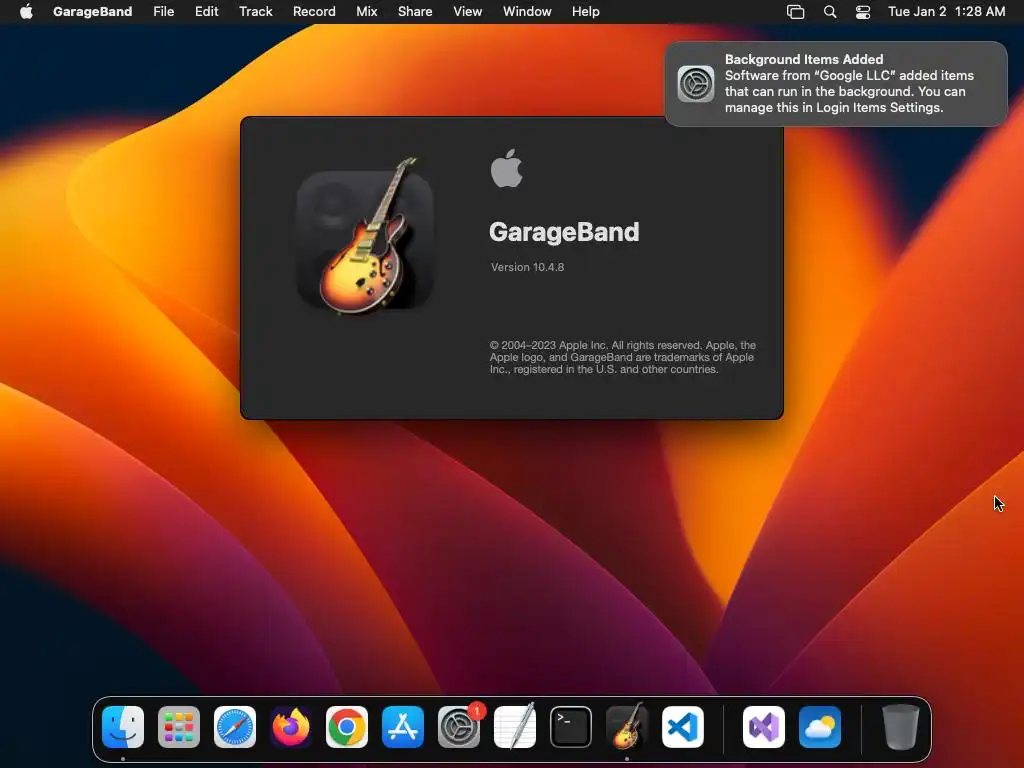Open the File menu
Image resolution: width=1024 pixels, height=768 pixels.
163,12
